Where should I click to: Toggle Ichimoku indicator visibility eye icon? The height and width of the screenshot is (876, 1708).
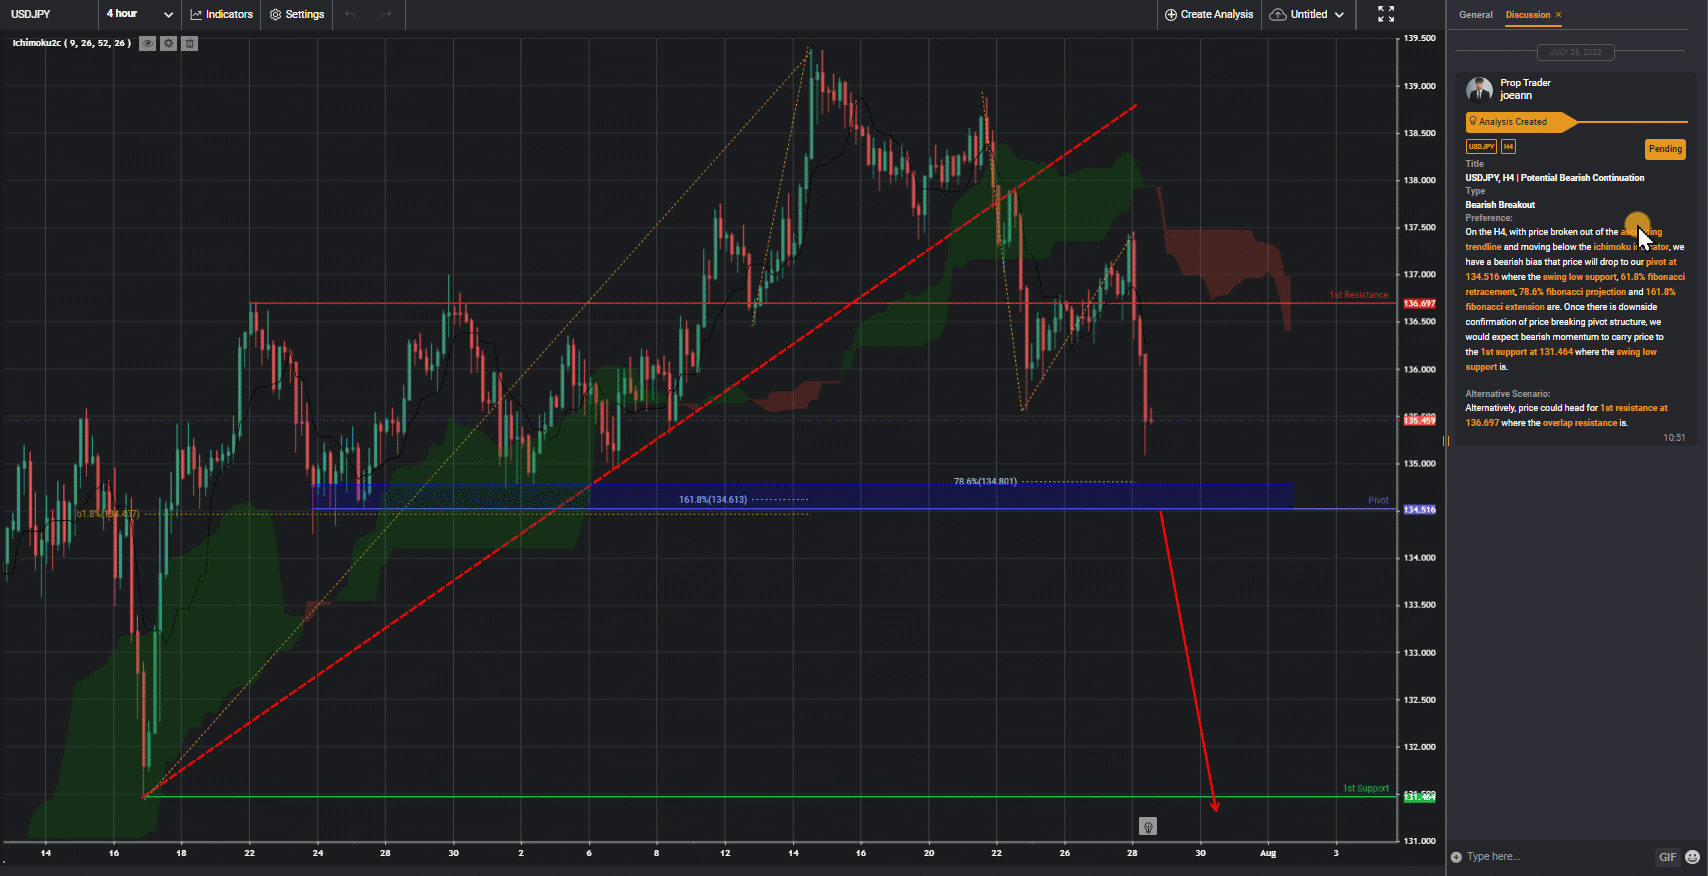148,43
